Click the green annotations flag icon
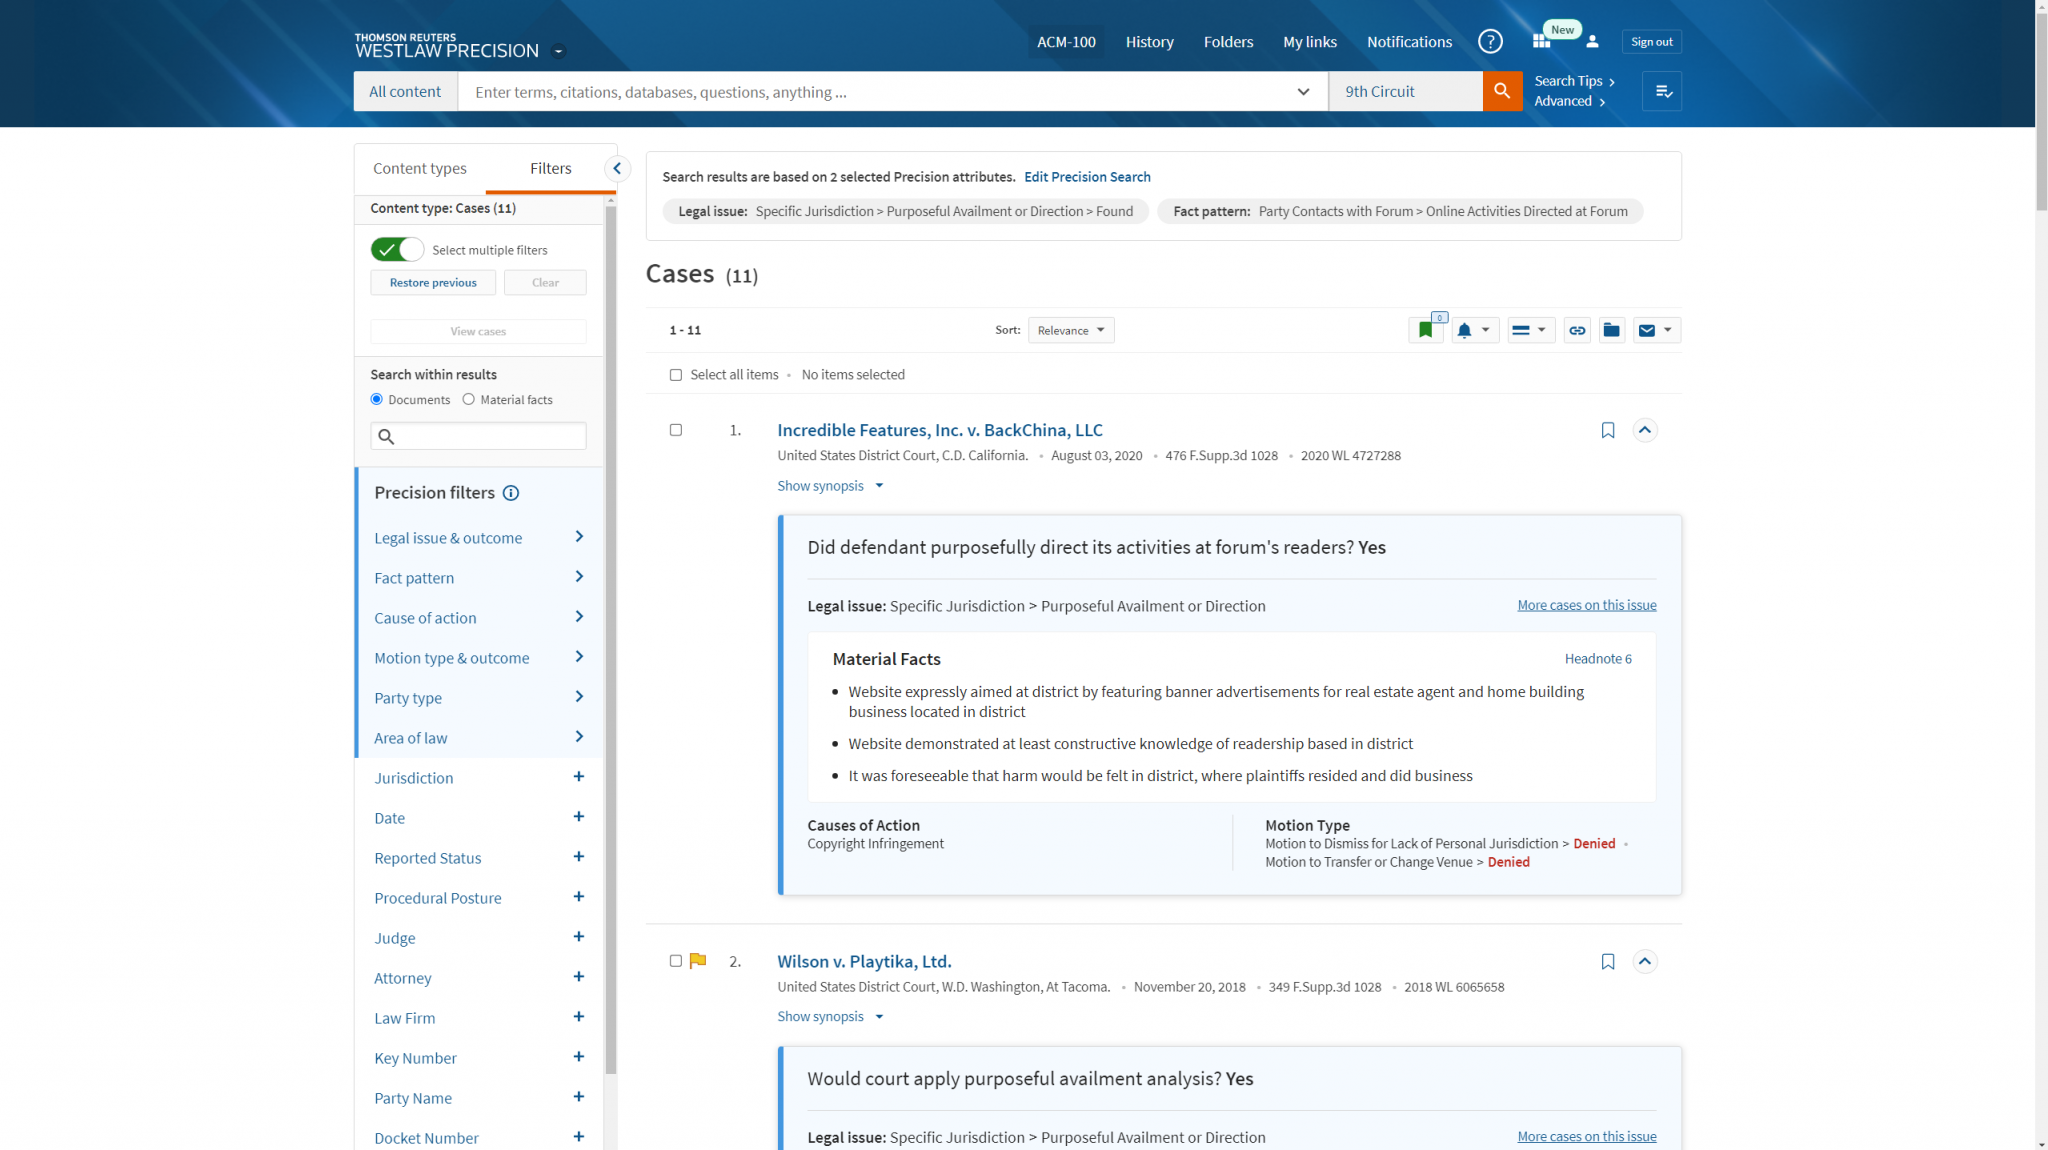The width and height of the screenshot is (2048, 1150). (1425, 330)
